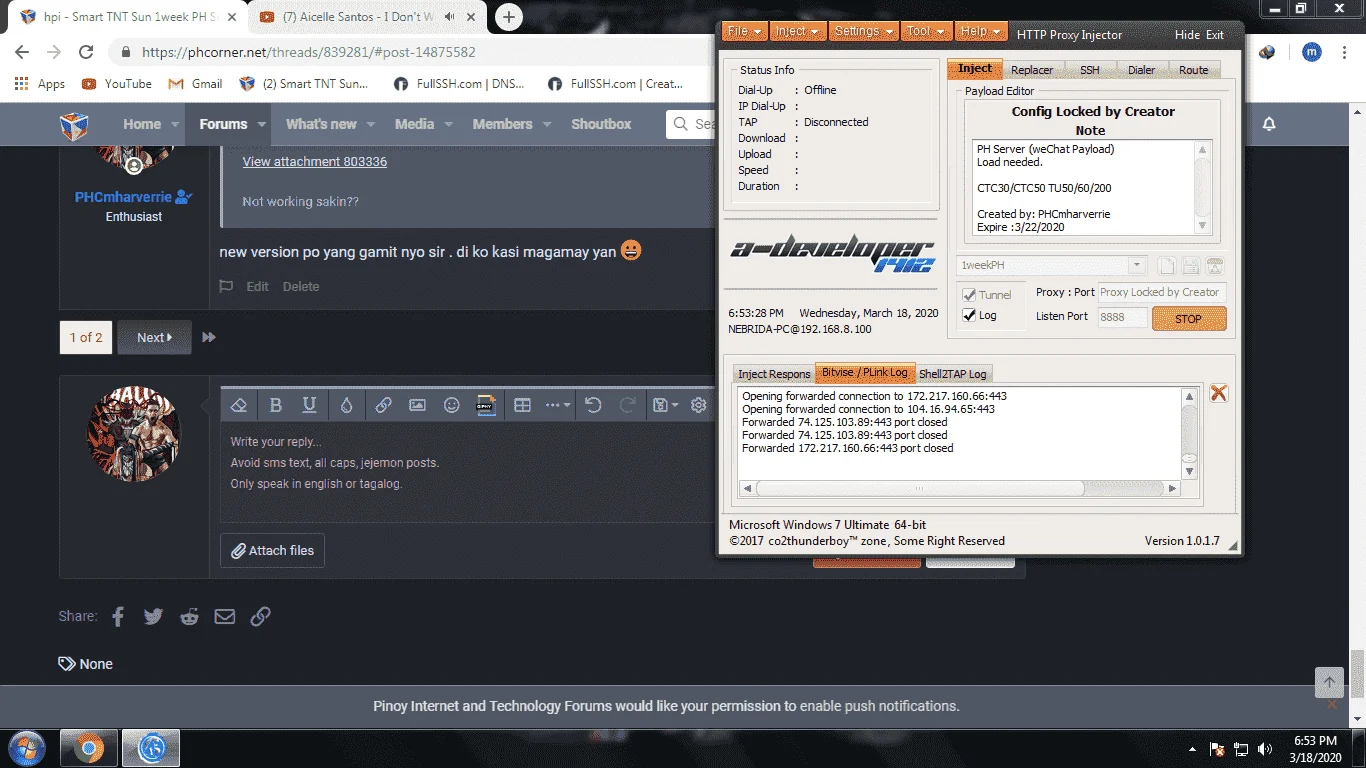Open the Help menu dropdown
The height and width of the screenshot is (768, 1366).
click(981, 31)
